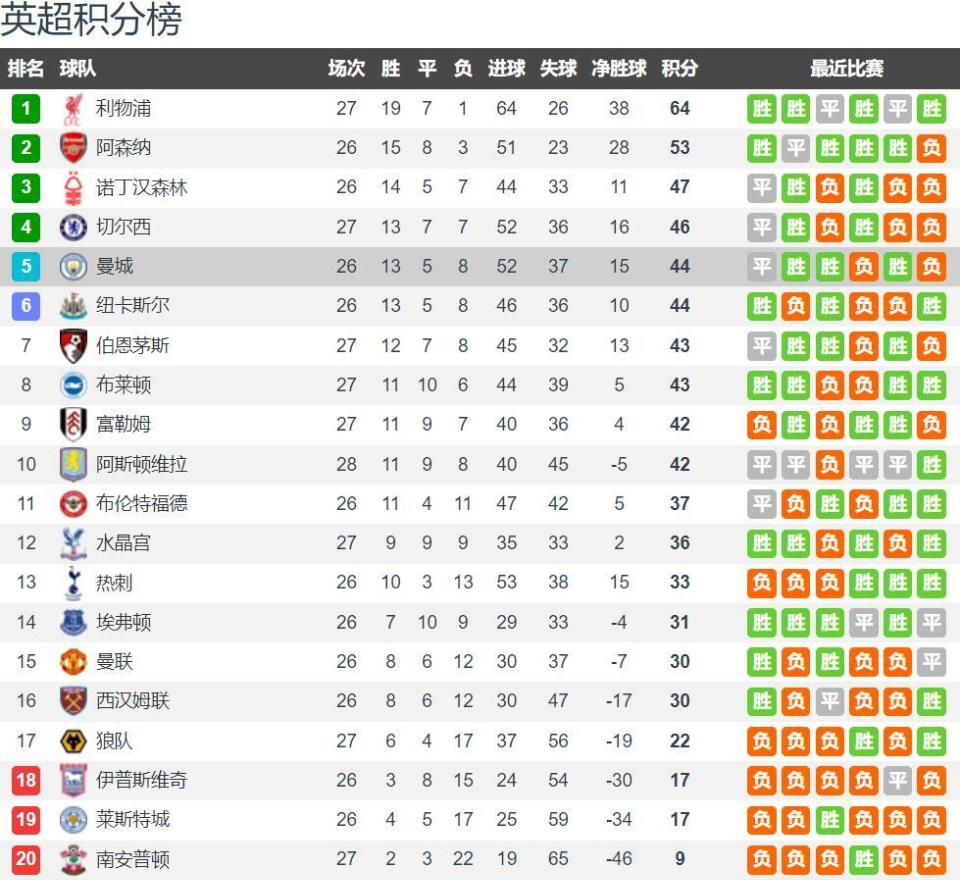Click the Liverpool club crest icon
The image size is (960, 880).
[73, 109]
